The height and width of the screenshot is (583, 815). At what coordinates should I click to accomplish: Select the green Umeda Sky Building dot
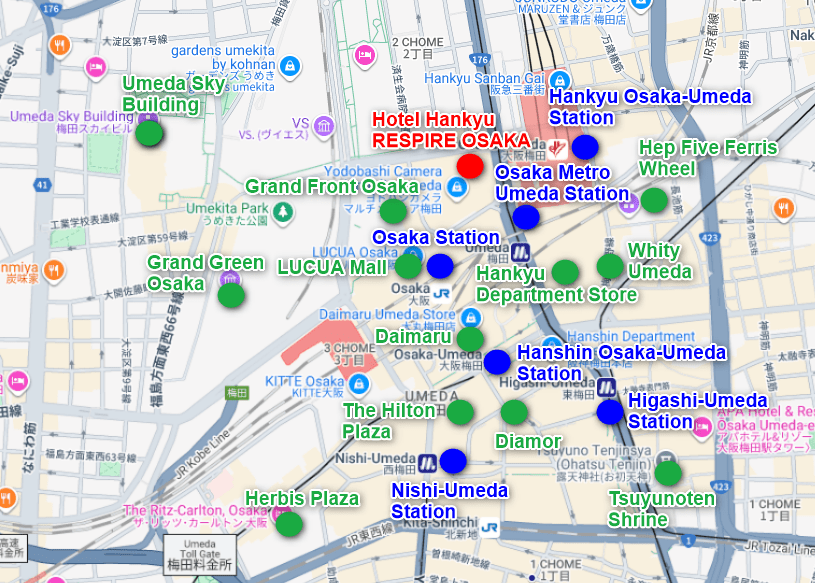[149, 133]
